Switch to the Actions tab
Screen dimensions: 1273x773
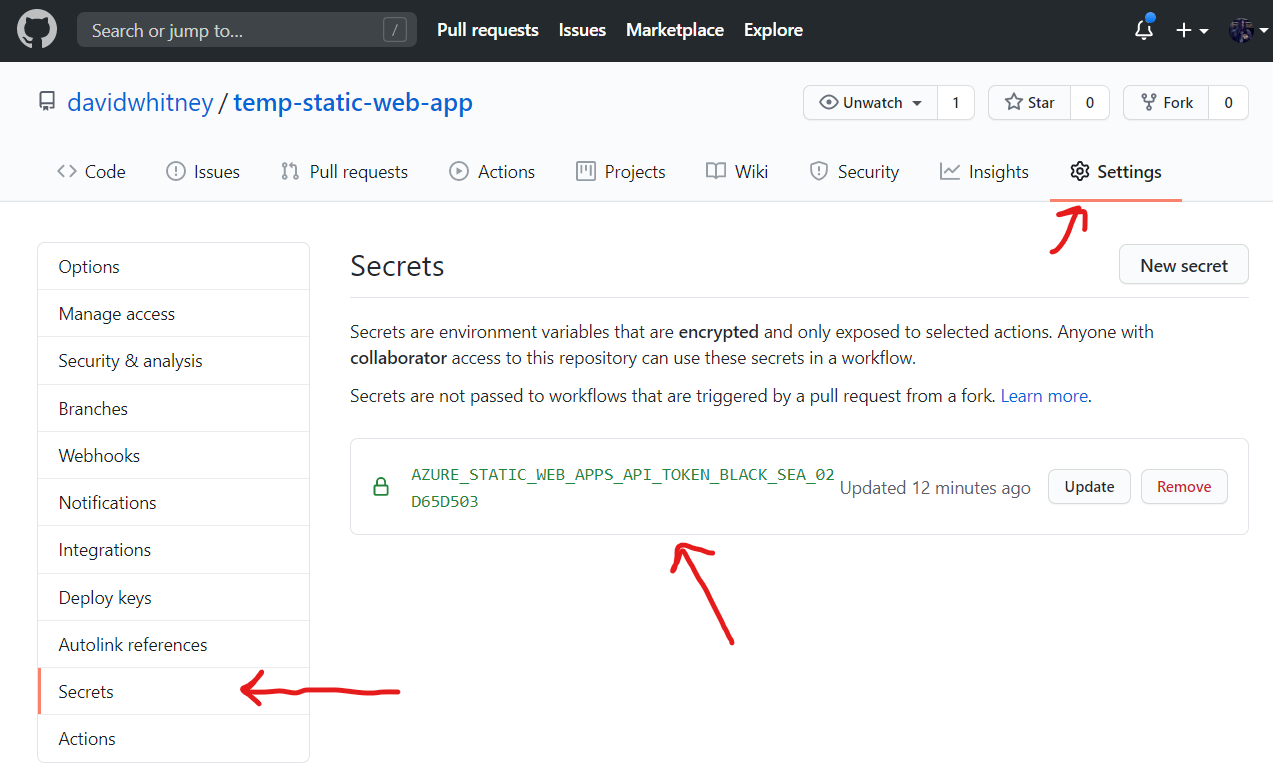(492, 172)
